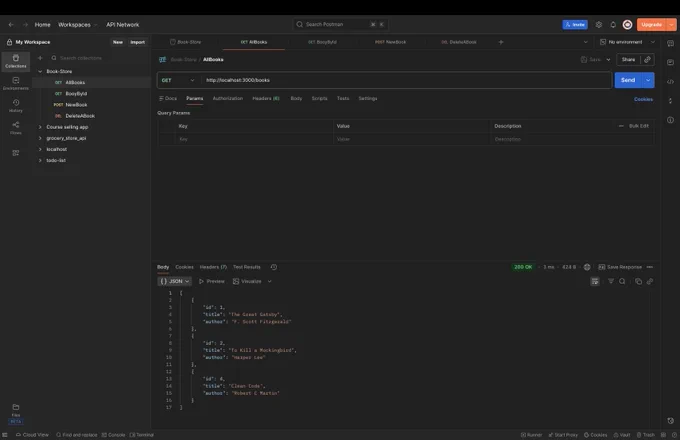Click the New button
680x440 pixels.
pos(118,42)
